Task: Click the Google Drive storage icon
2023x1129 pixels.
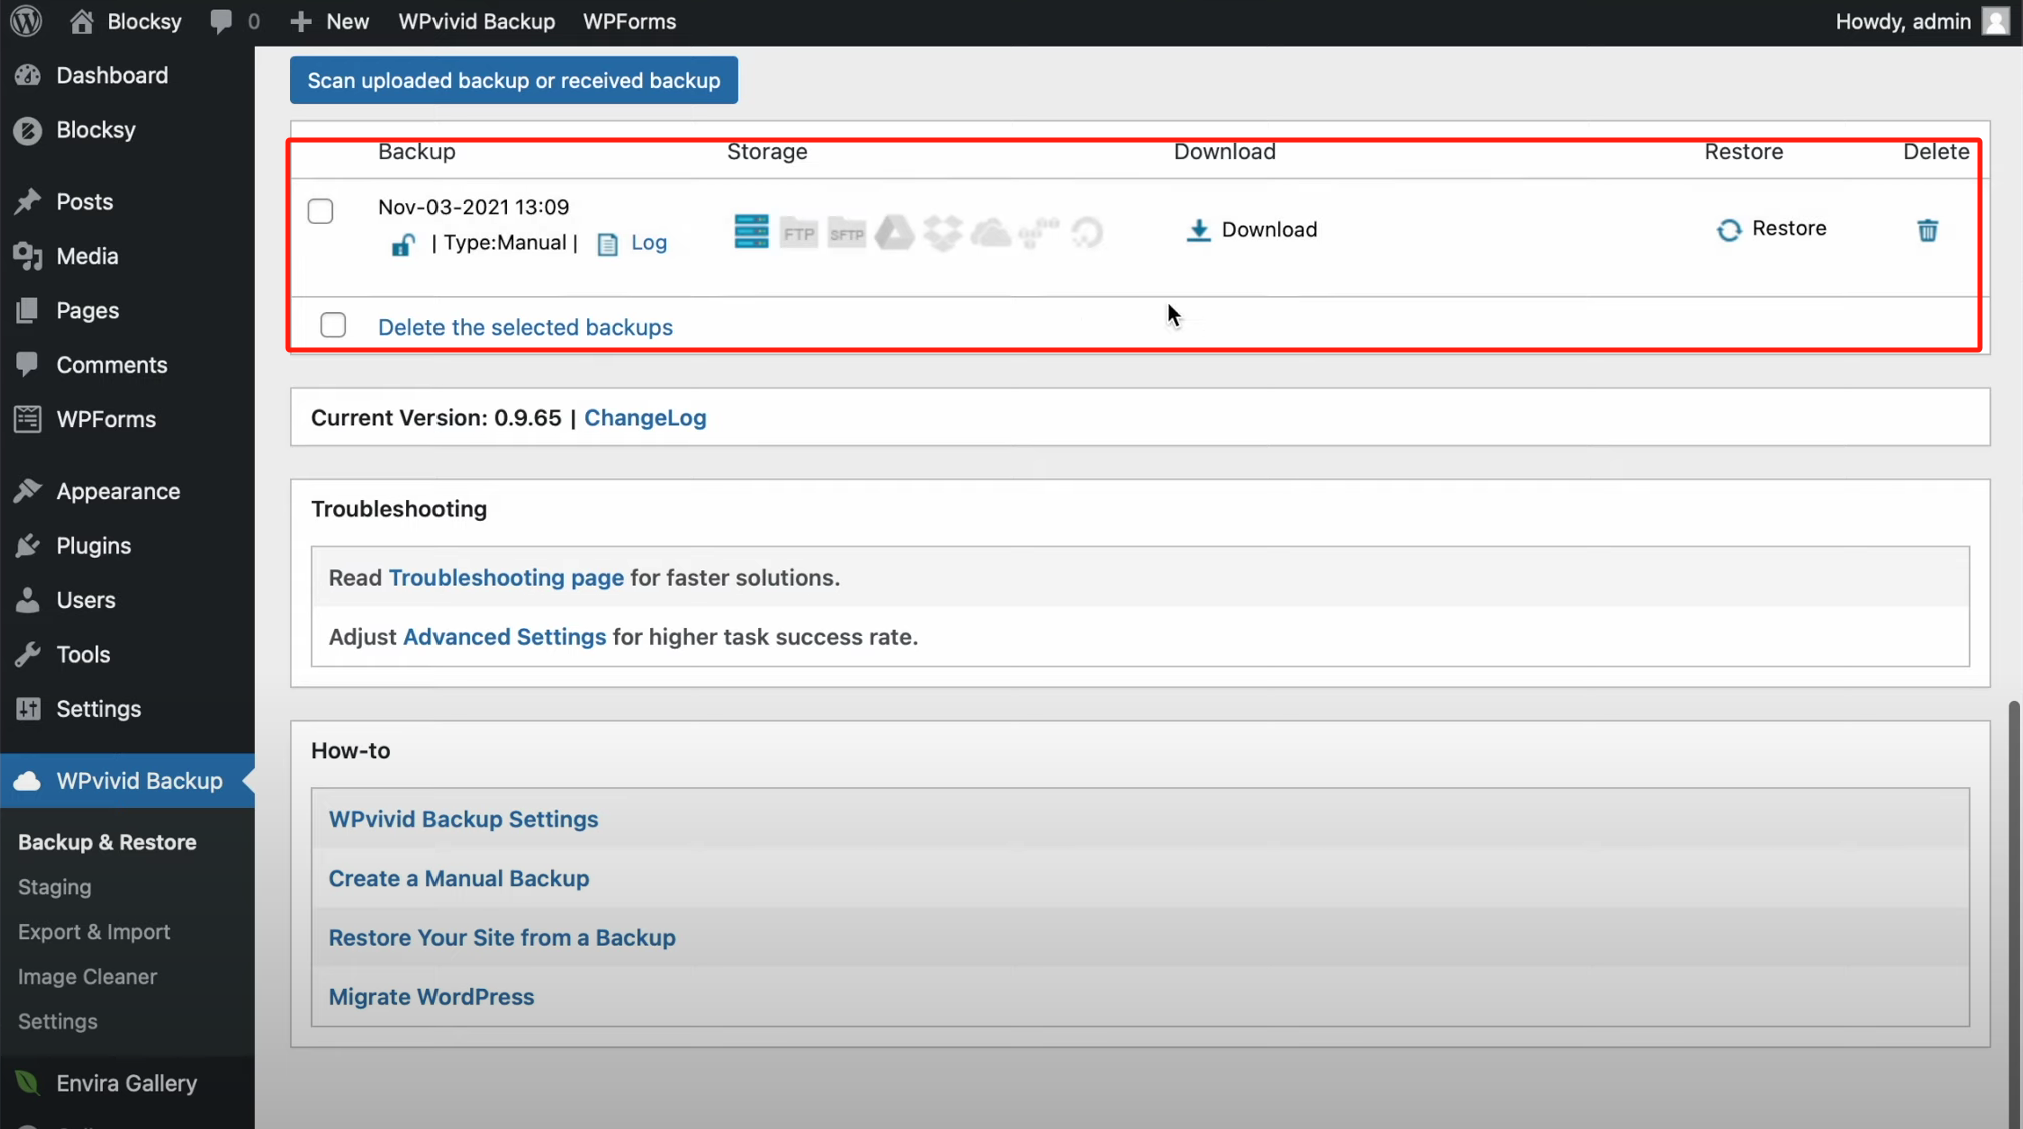Action: (894, 233)
